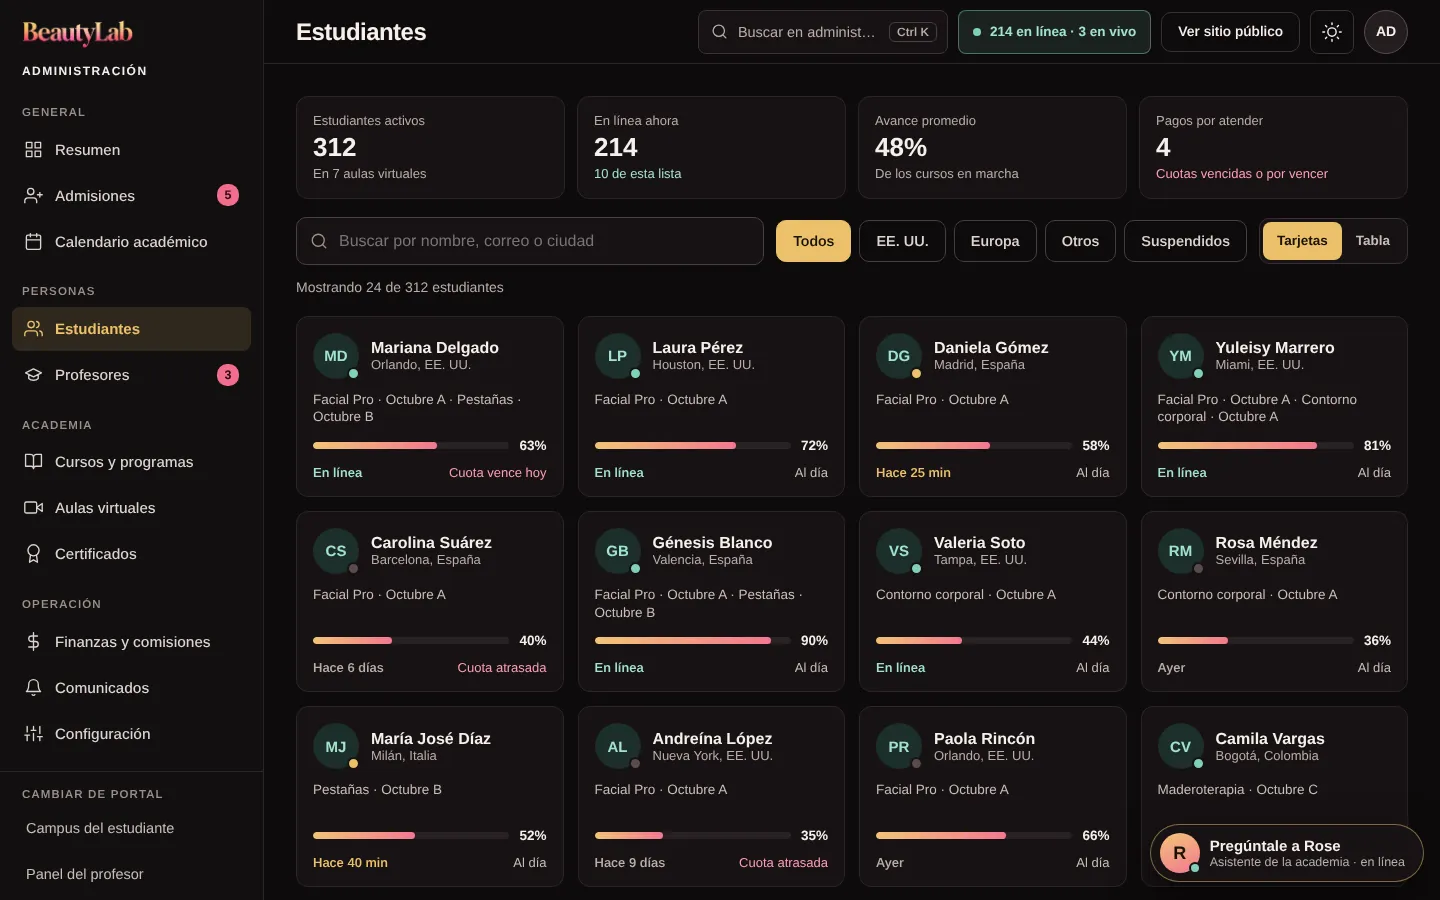
Task: Open Finanzas y comisiones section
Action: [x=131, y=642]
